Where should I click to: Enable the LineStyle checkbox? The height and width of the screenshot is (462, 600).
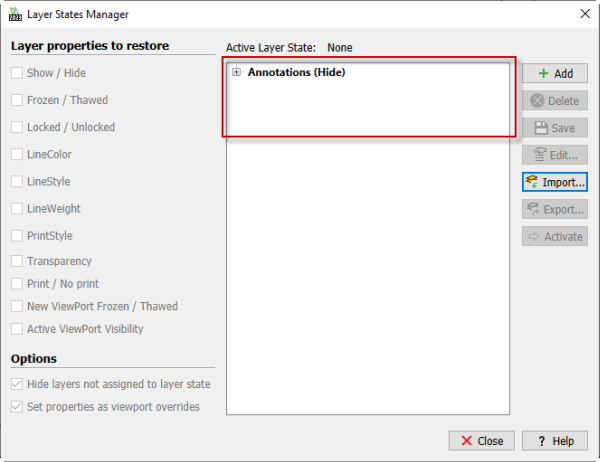pos(17,181)
